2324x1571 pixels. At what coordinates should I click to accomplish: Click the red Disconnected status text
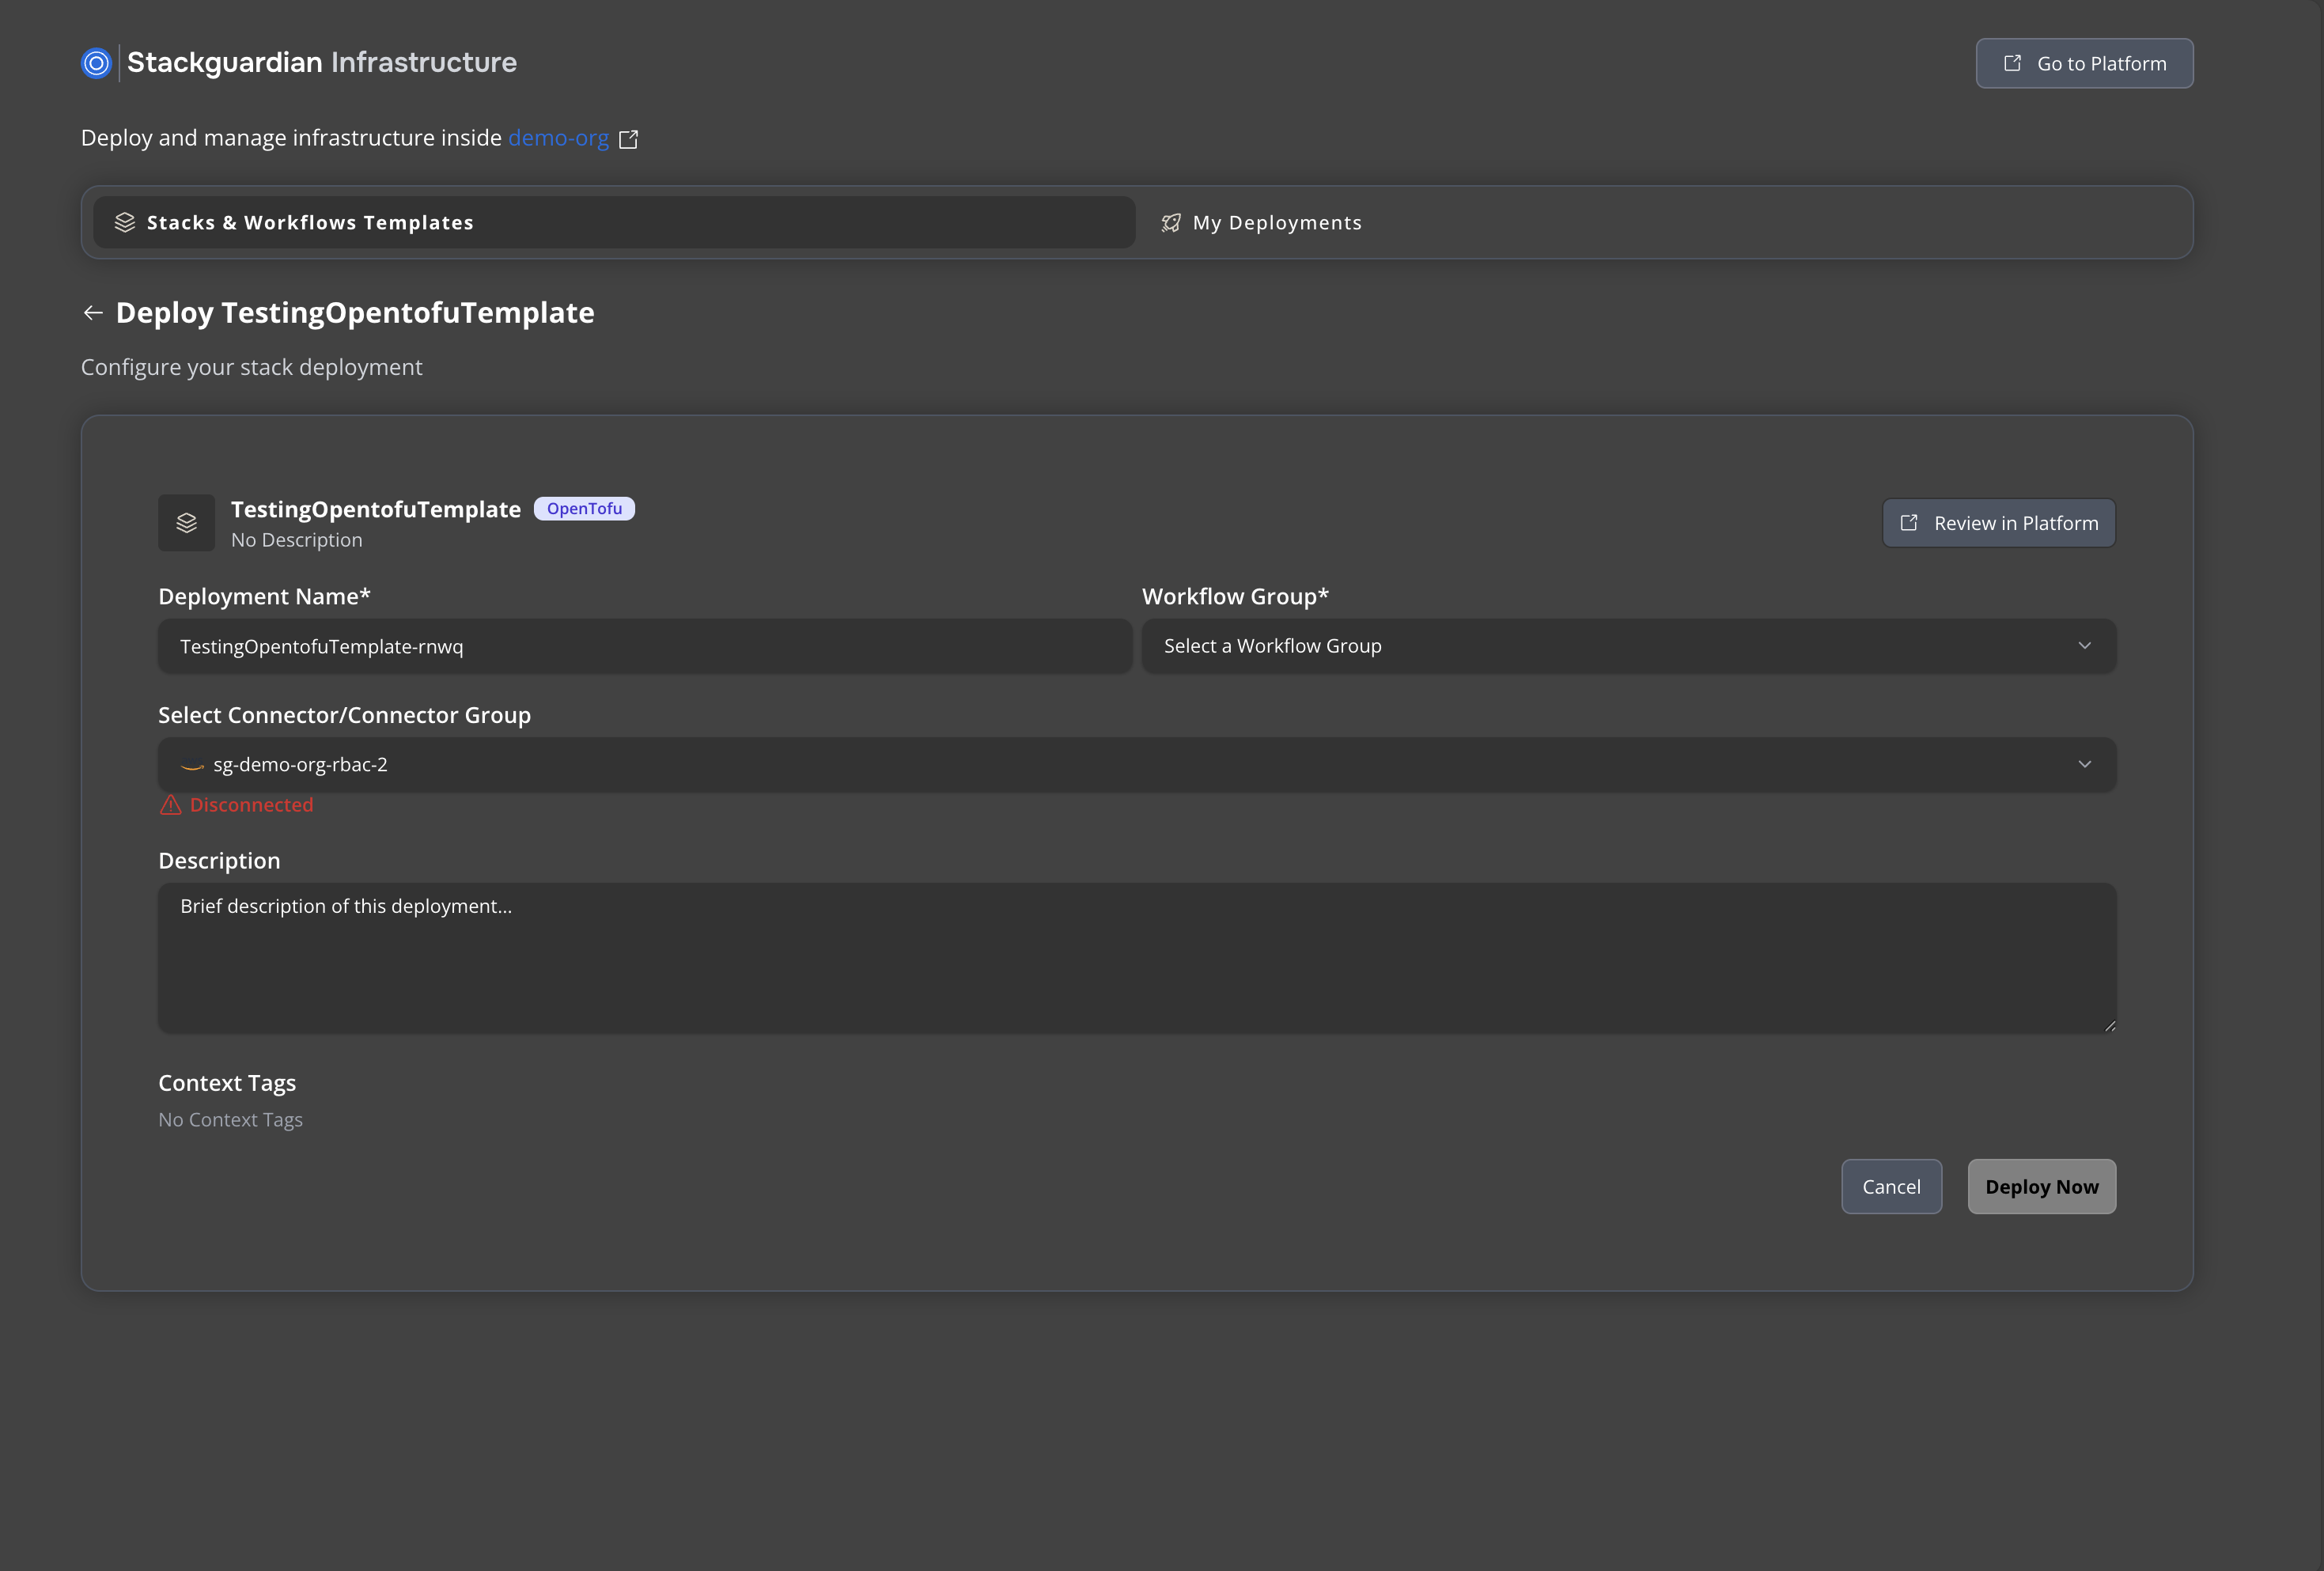[x=251, y=805]
